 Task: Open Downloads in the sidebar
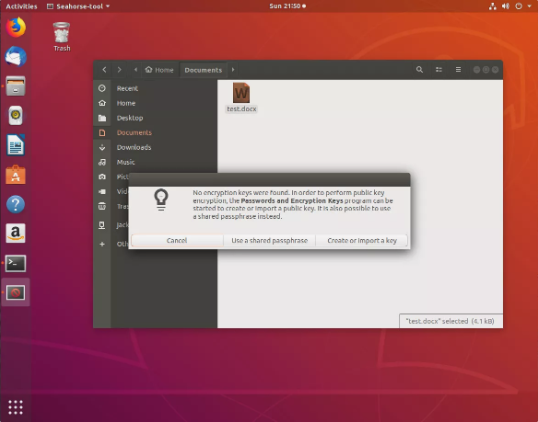tap(134, 148)
